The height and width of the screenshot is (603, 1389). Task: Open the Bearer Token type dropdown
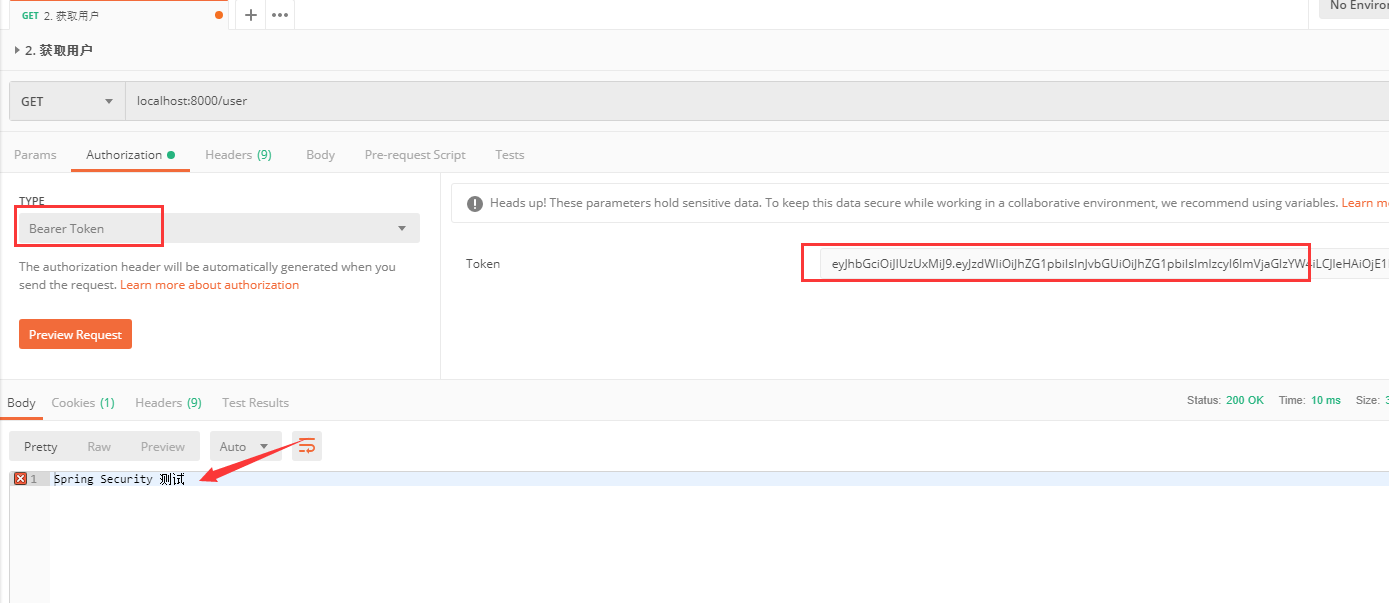click(218, 228)
